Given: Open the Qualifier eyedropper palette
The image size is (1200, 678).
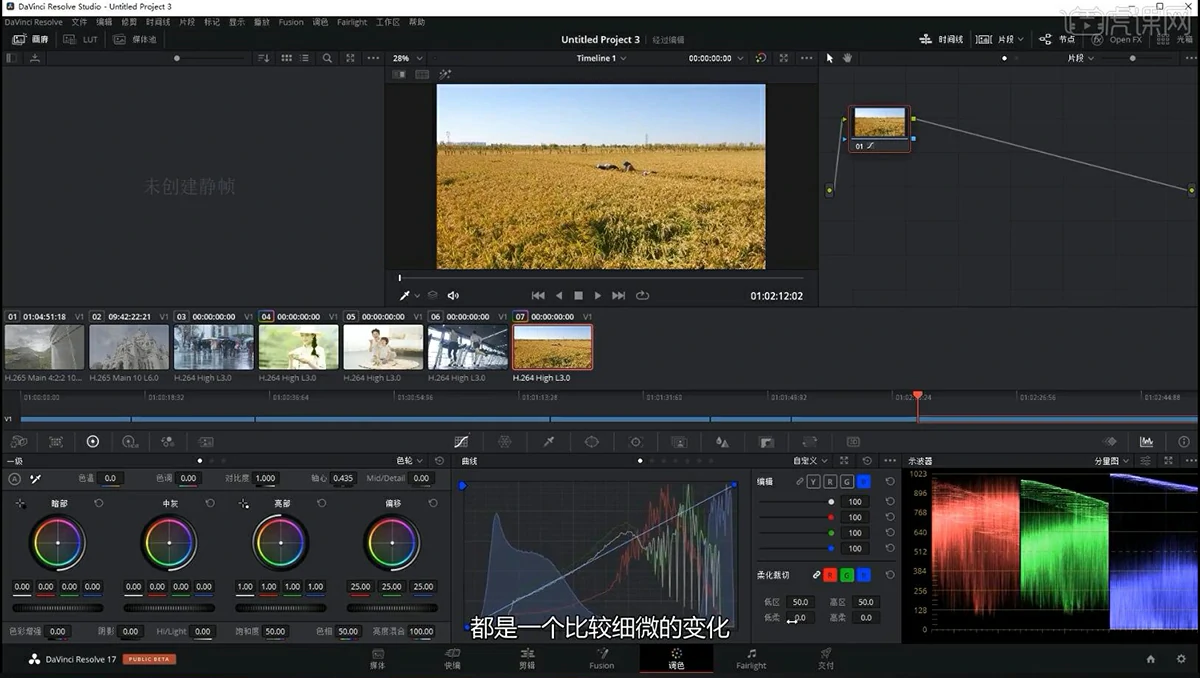Looking at the screenshot, I should pyautogui.click(x=548, y=441).
